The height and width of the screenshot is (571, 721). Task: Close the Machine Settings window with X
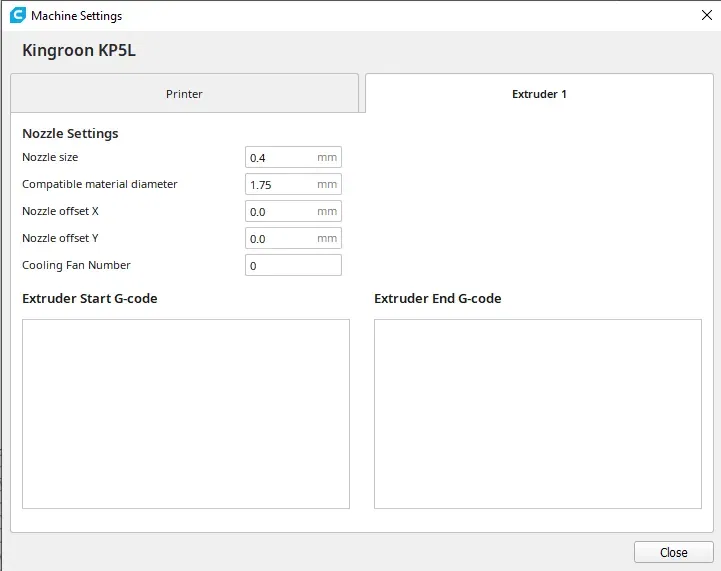click(x=707, y=15)
